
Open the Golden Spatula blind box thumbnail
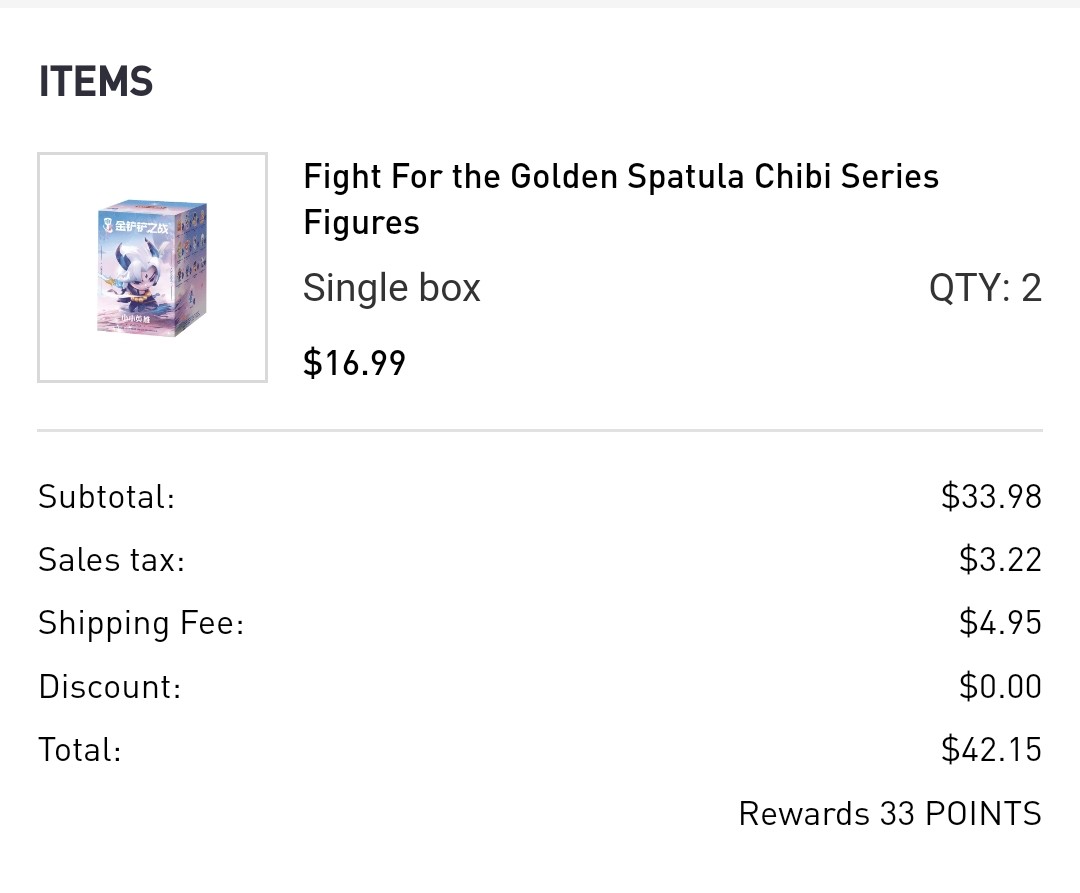[152, 267]
